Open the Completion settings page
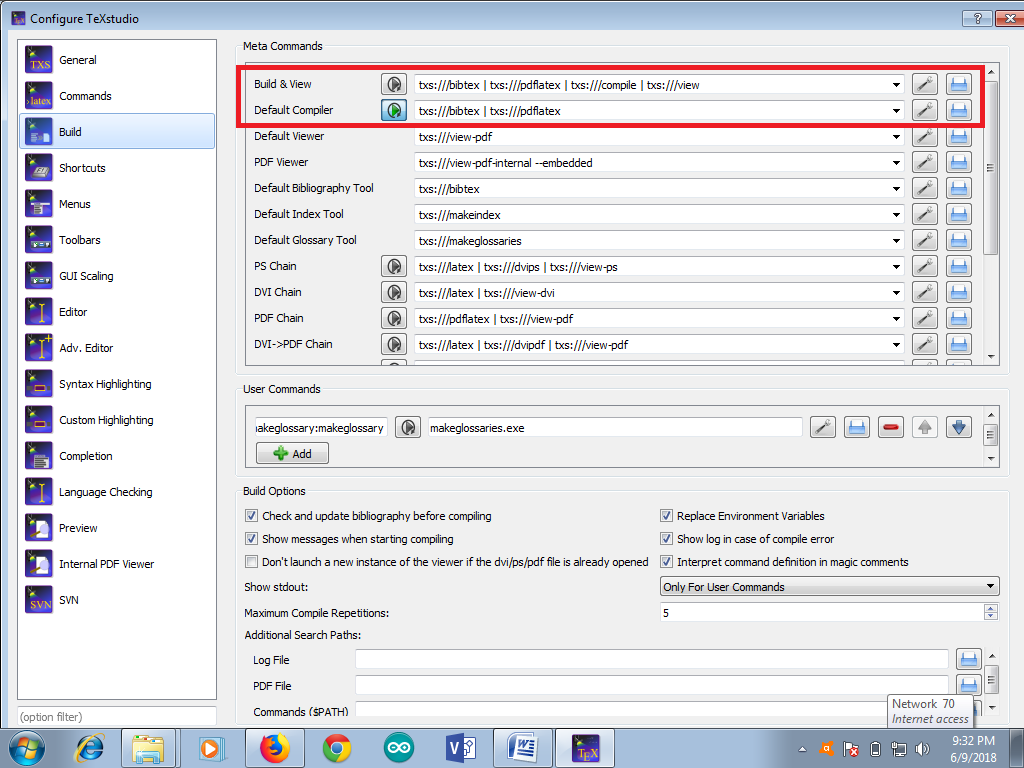Screen dimensions: 1024x768 117,456
